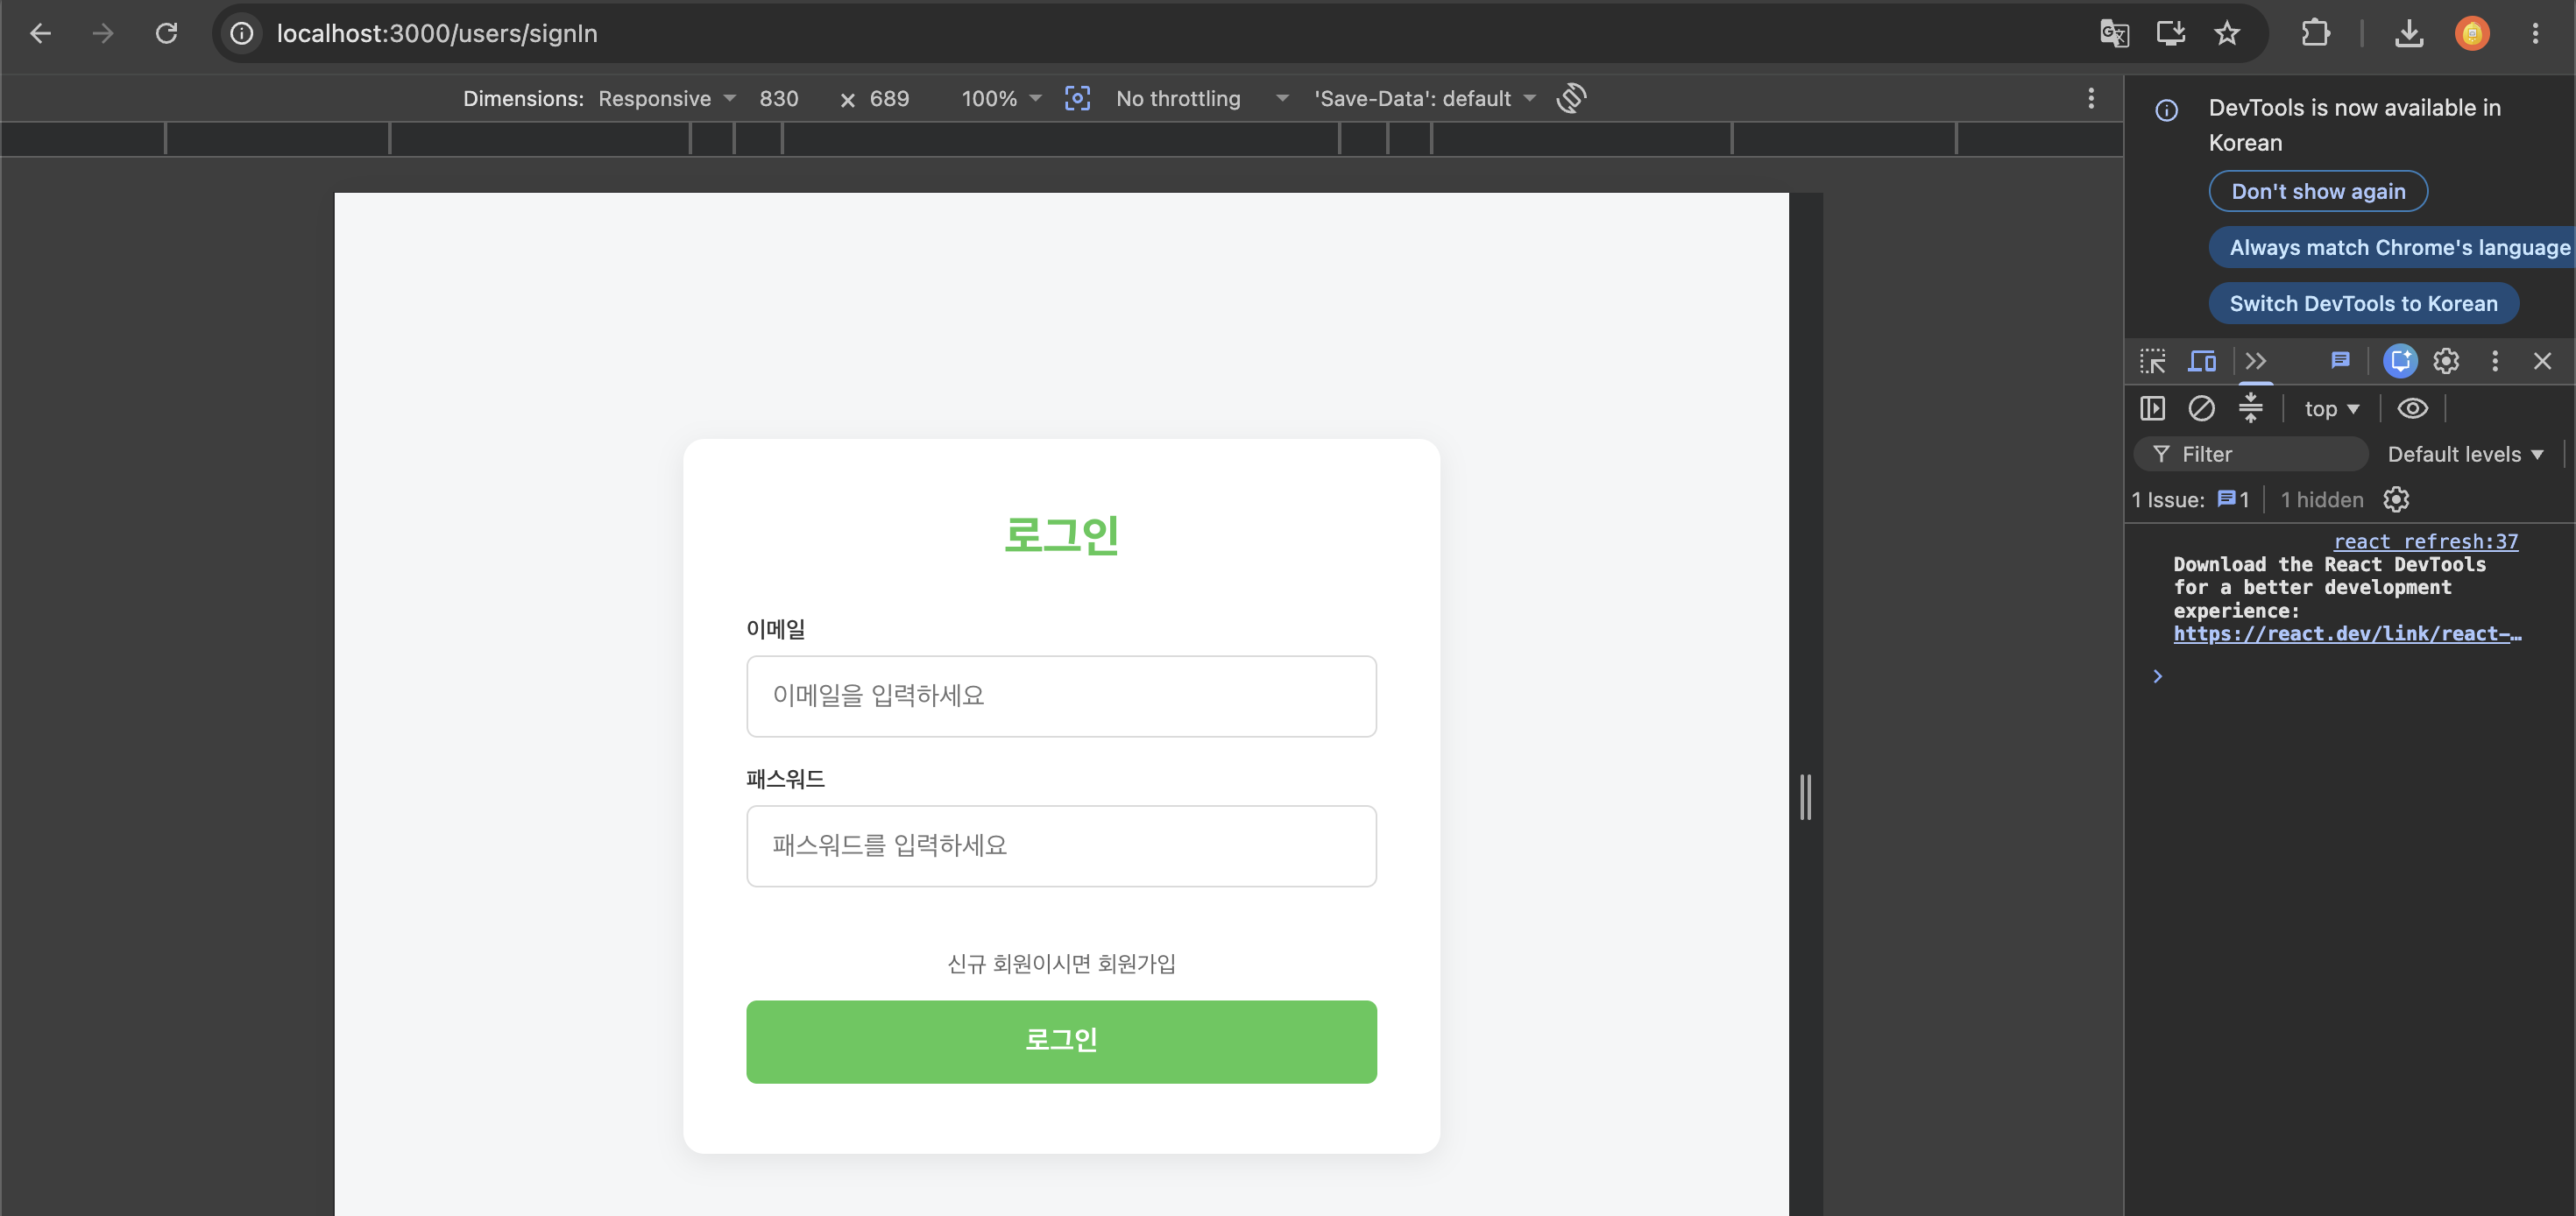Click the console prompt chevron

(2158, 677)
